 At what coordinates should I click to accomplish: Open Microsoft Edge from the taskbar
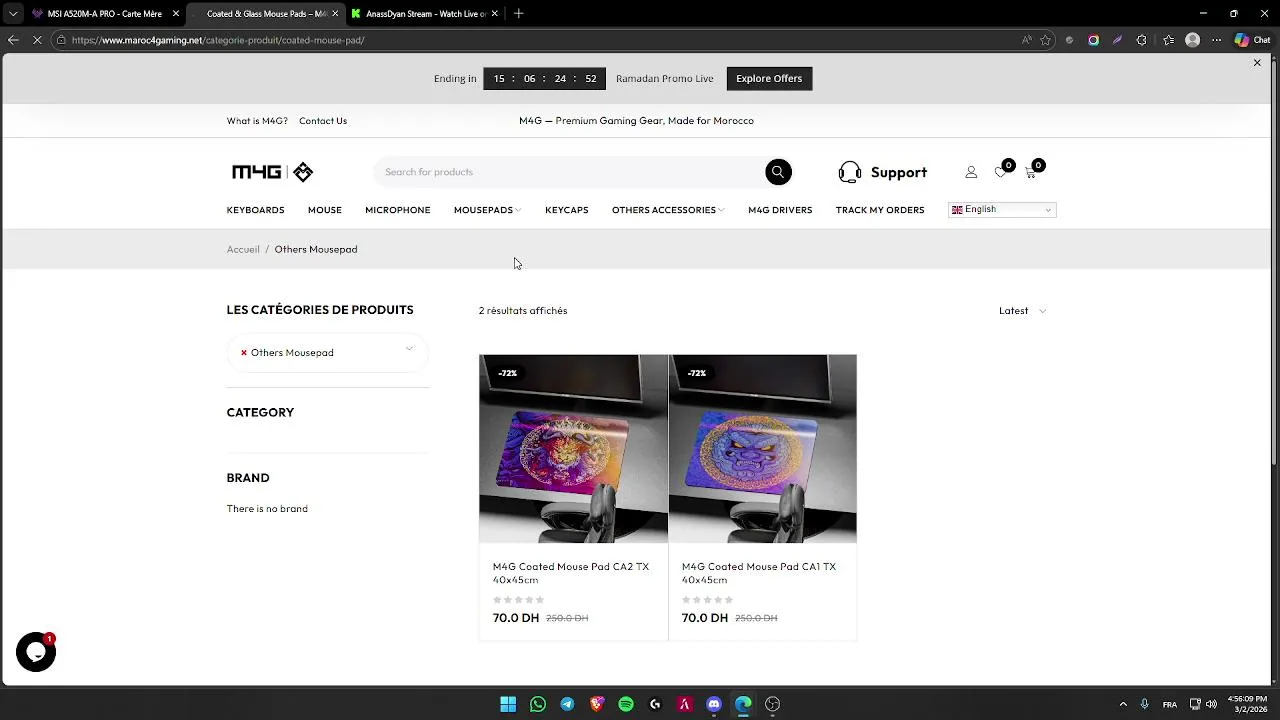click(x=743, y=704)
